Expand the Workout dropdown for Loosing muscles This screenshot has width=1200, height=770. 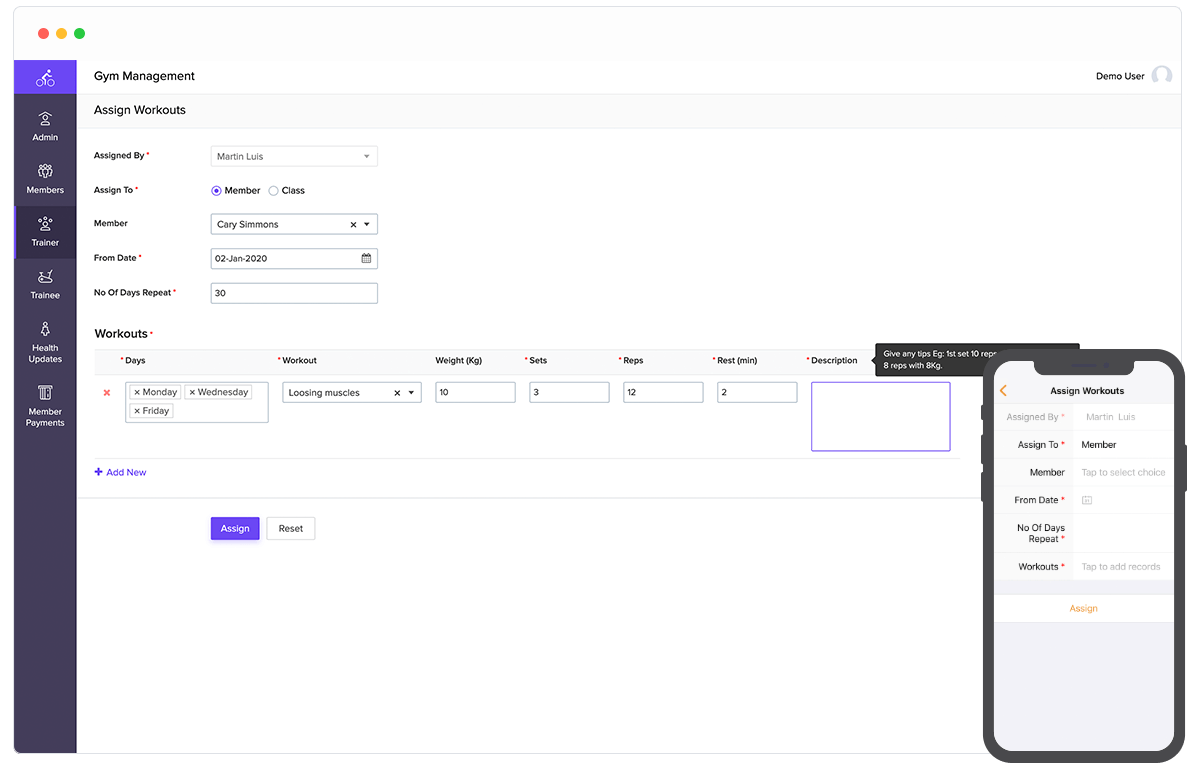click(x=411, y=393)
